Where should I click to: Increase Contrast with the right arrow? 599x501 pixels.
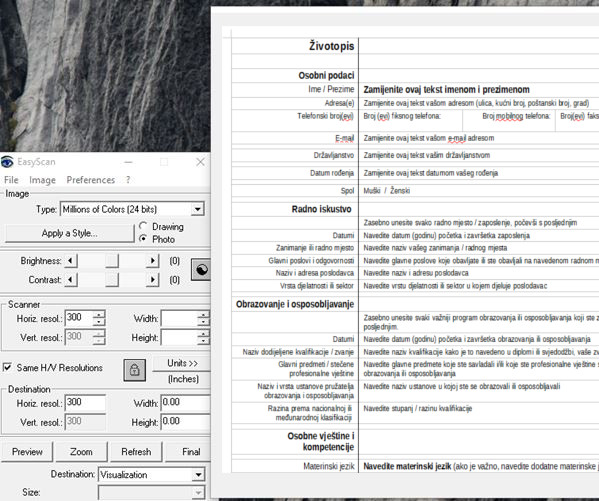152,280
